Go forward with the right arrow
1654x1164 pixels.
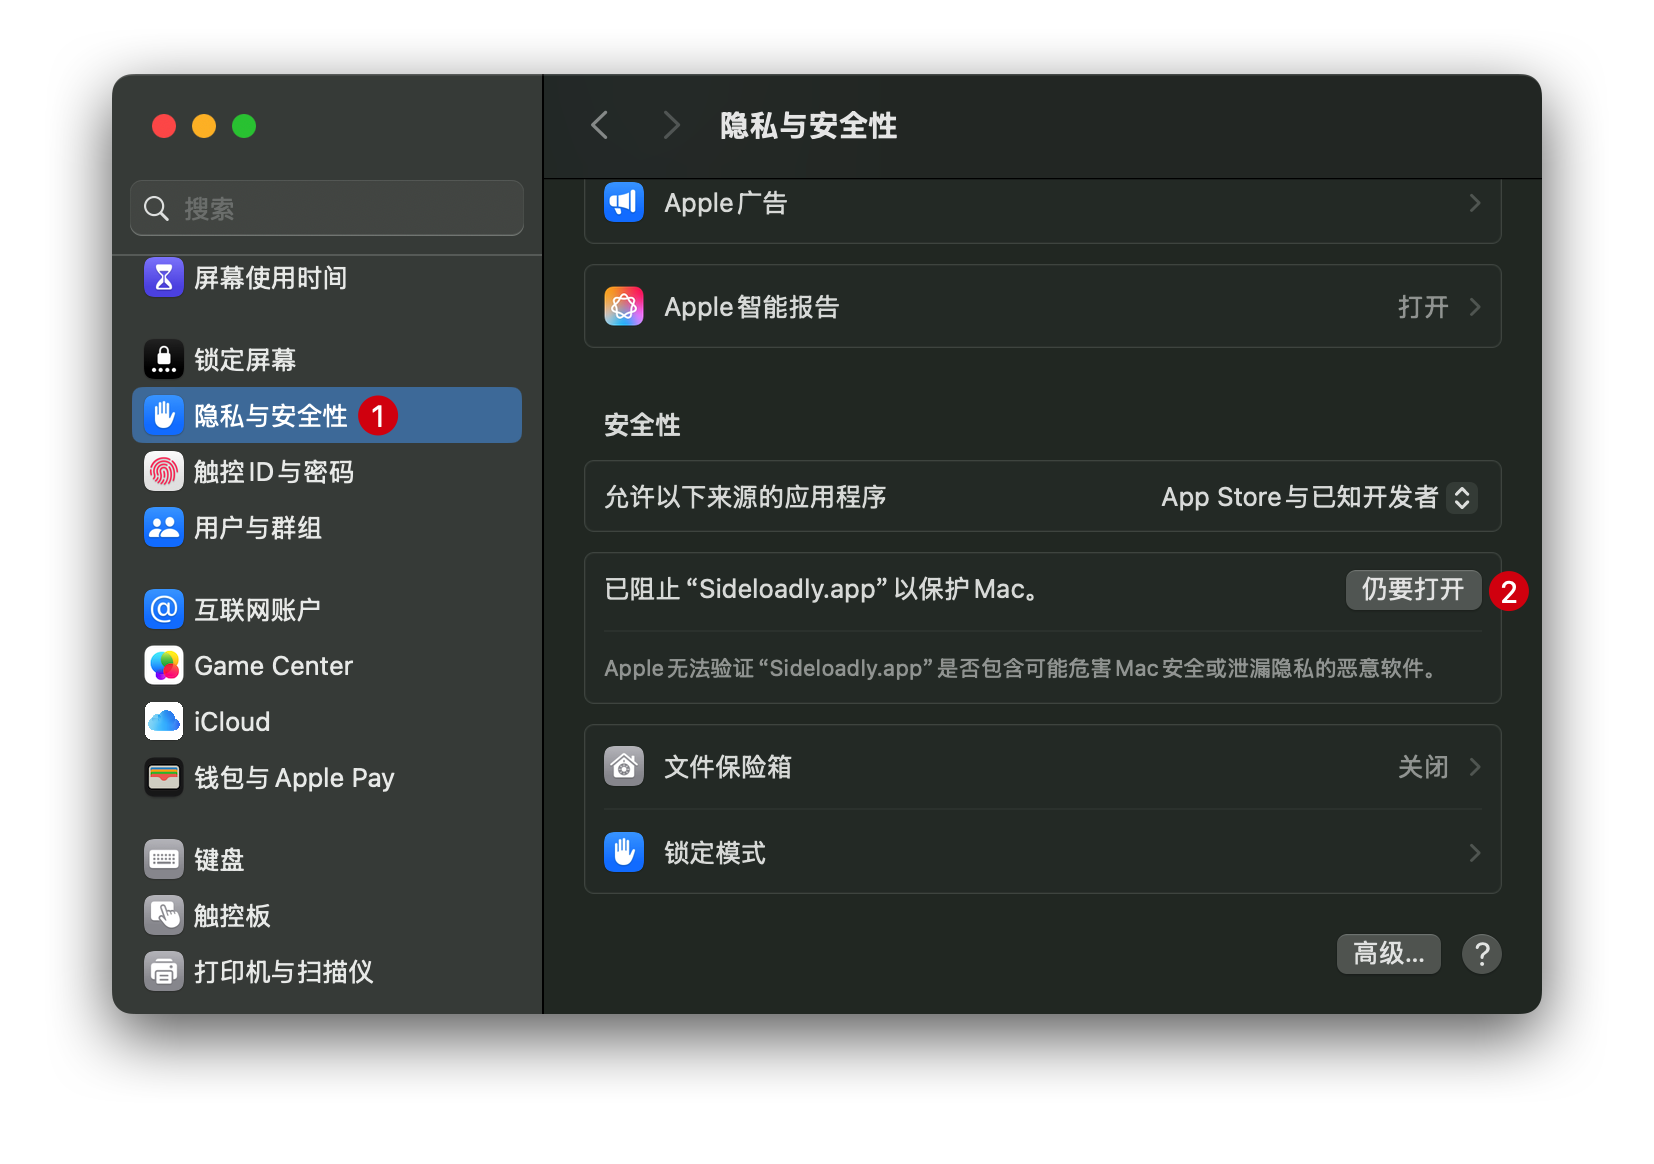pyautogui.click(x=671, y=126)
